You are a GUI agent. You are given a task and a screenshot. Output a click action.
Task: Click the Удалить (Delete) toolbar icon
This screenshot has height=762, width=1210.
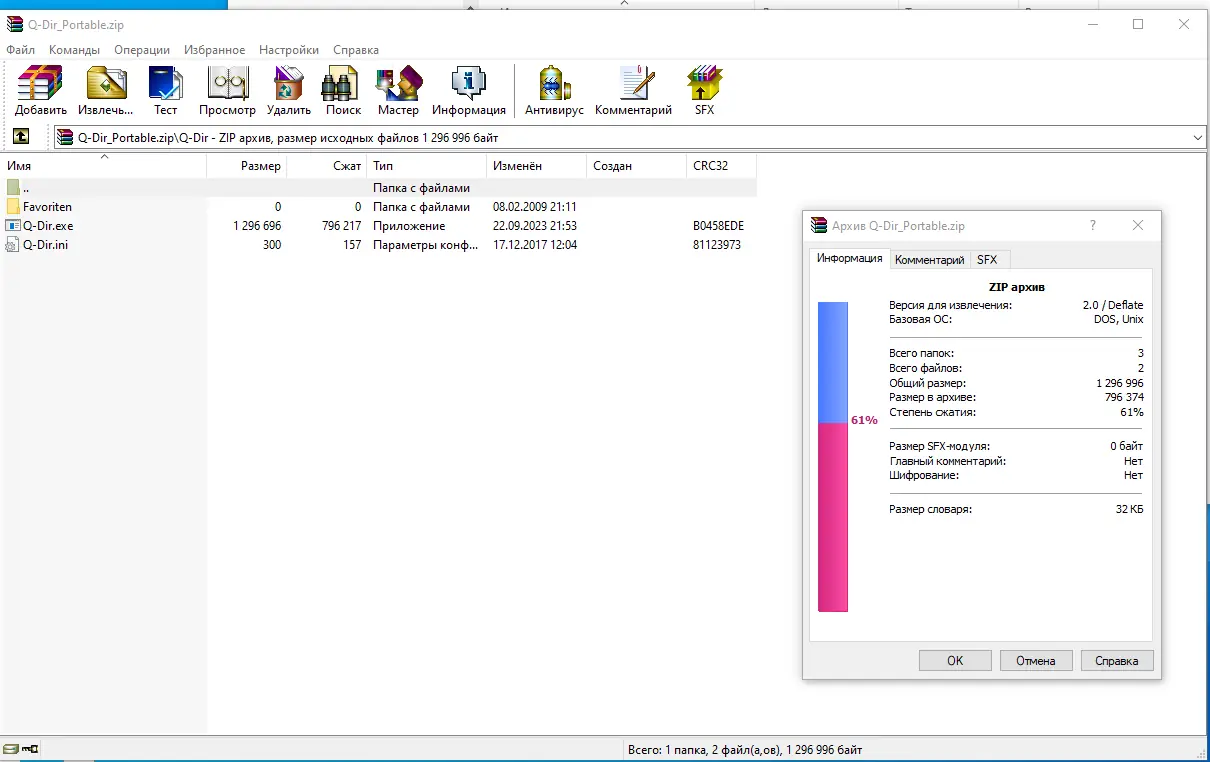point(289,84)
